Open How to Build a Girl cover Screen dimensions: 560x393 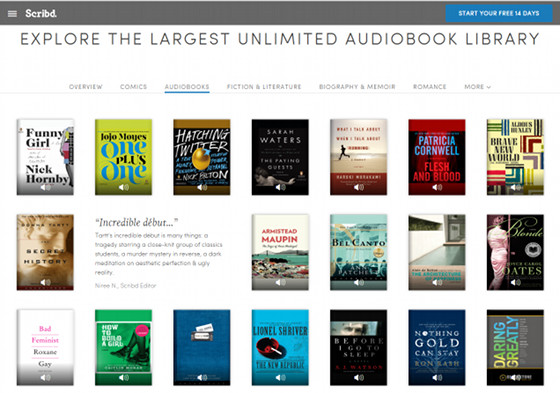click(x=124, y=348)
